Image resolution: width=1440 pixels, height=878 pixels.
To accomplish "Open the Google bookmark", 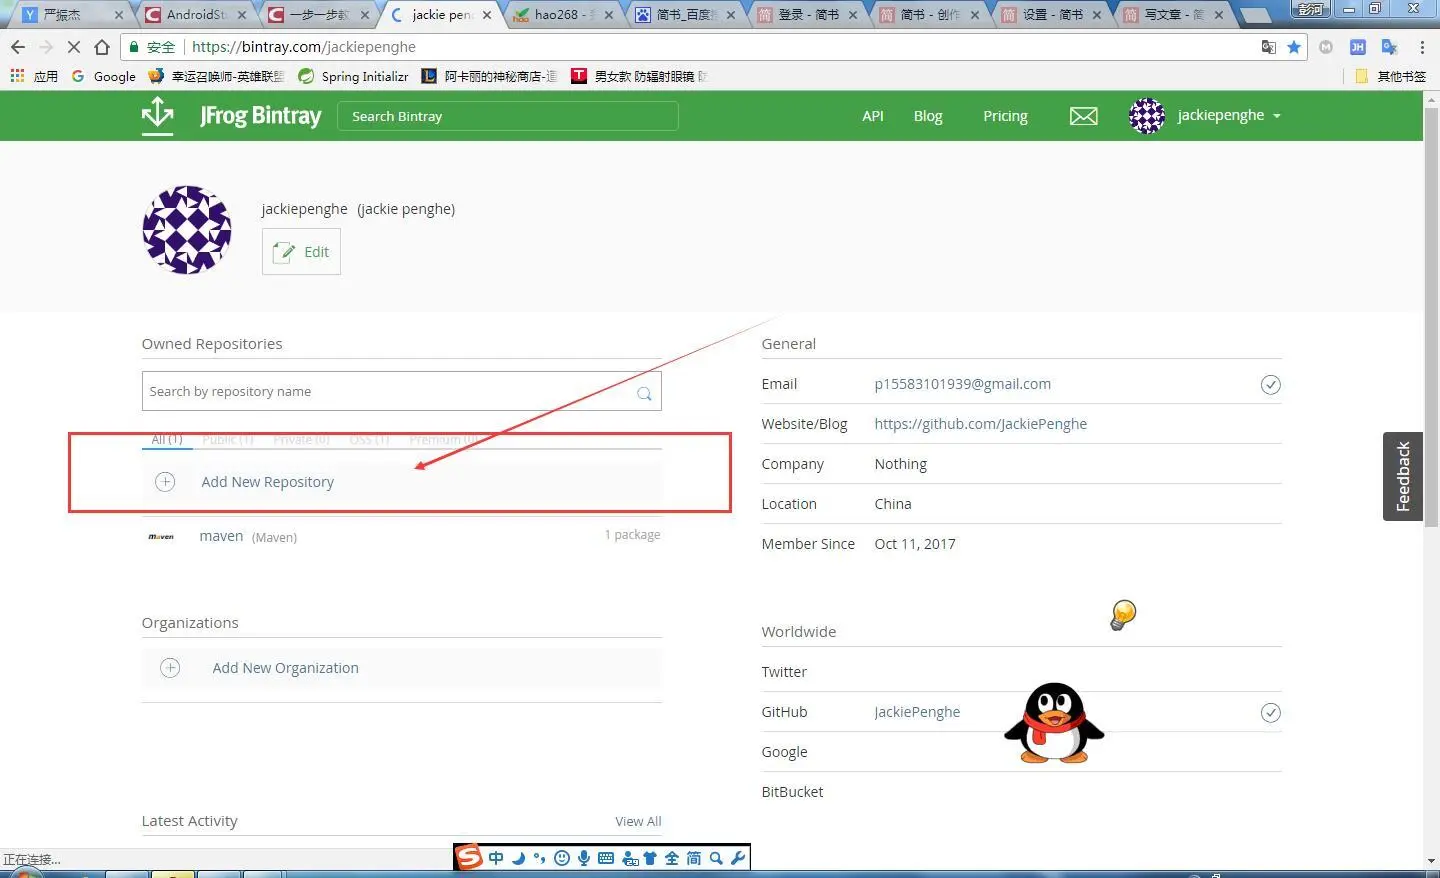I will coord(104,76).
